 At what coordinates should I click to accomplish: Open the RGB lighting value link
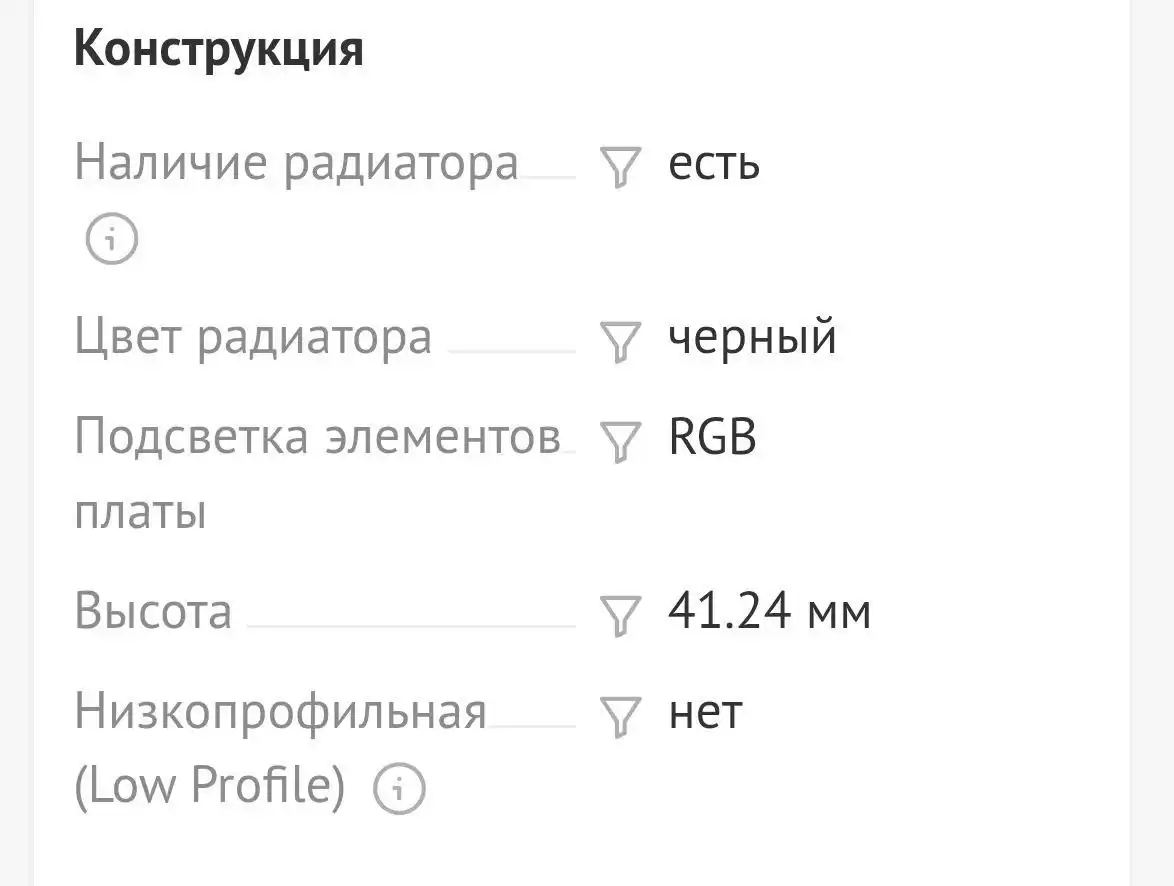pos(711,437)
